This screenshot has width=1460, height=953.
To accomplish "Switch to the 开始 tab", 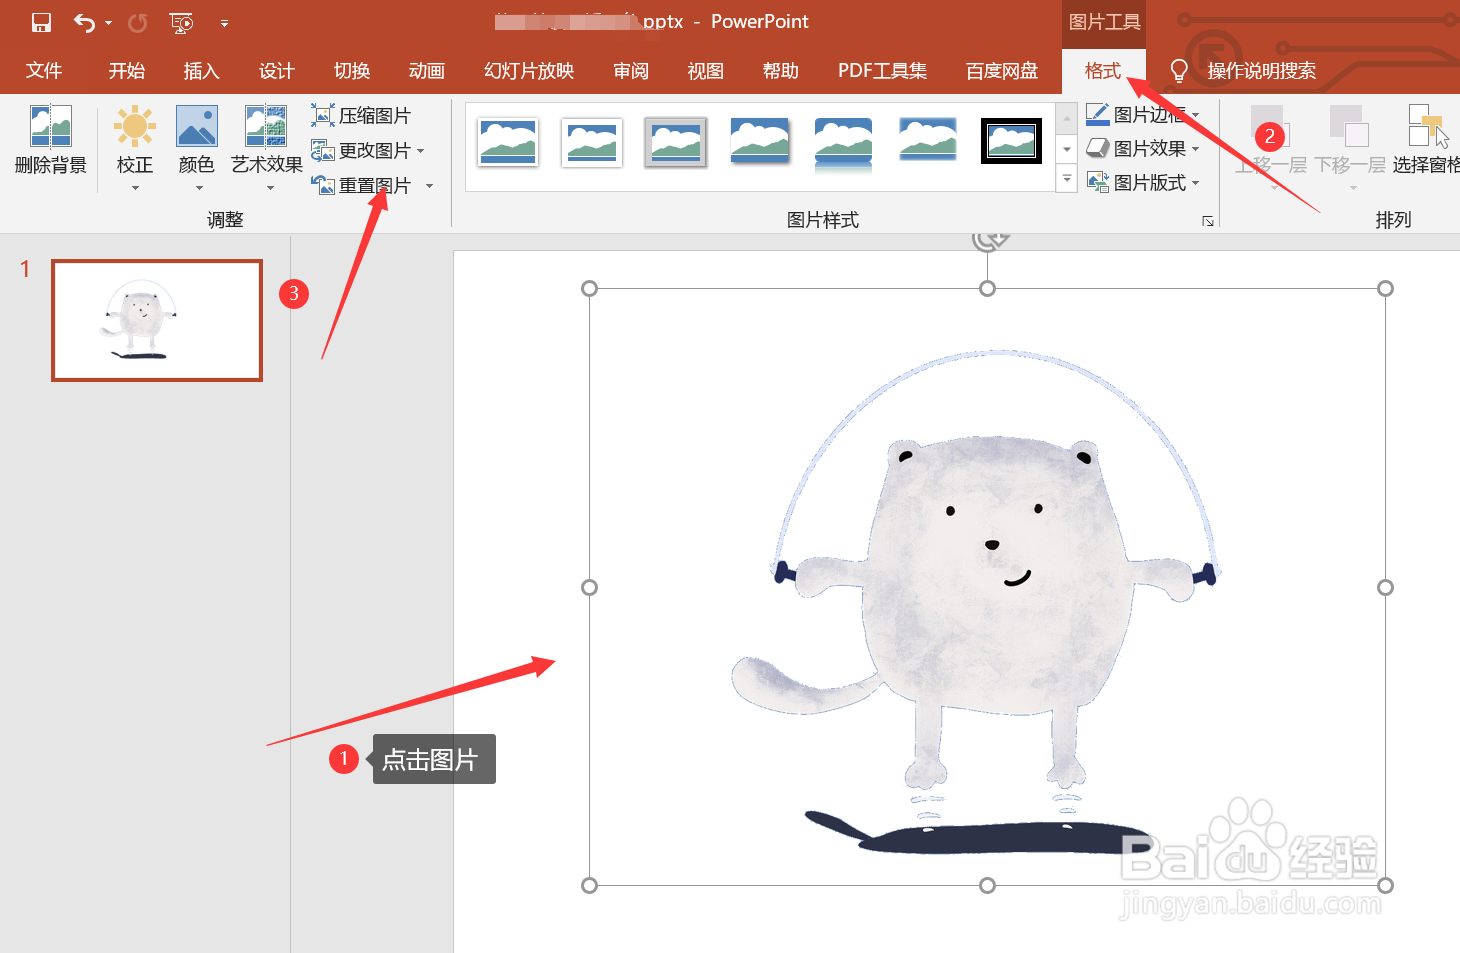I will 127,71.
